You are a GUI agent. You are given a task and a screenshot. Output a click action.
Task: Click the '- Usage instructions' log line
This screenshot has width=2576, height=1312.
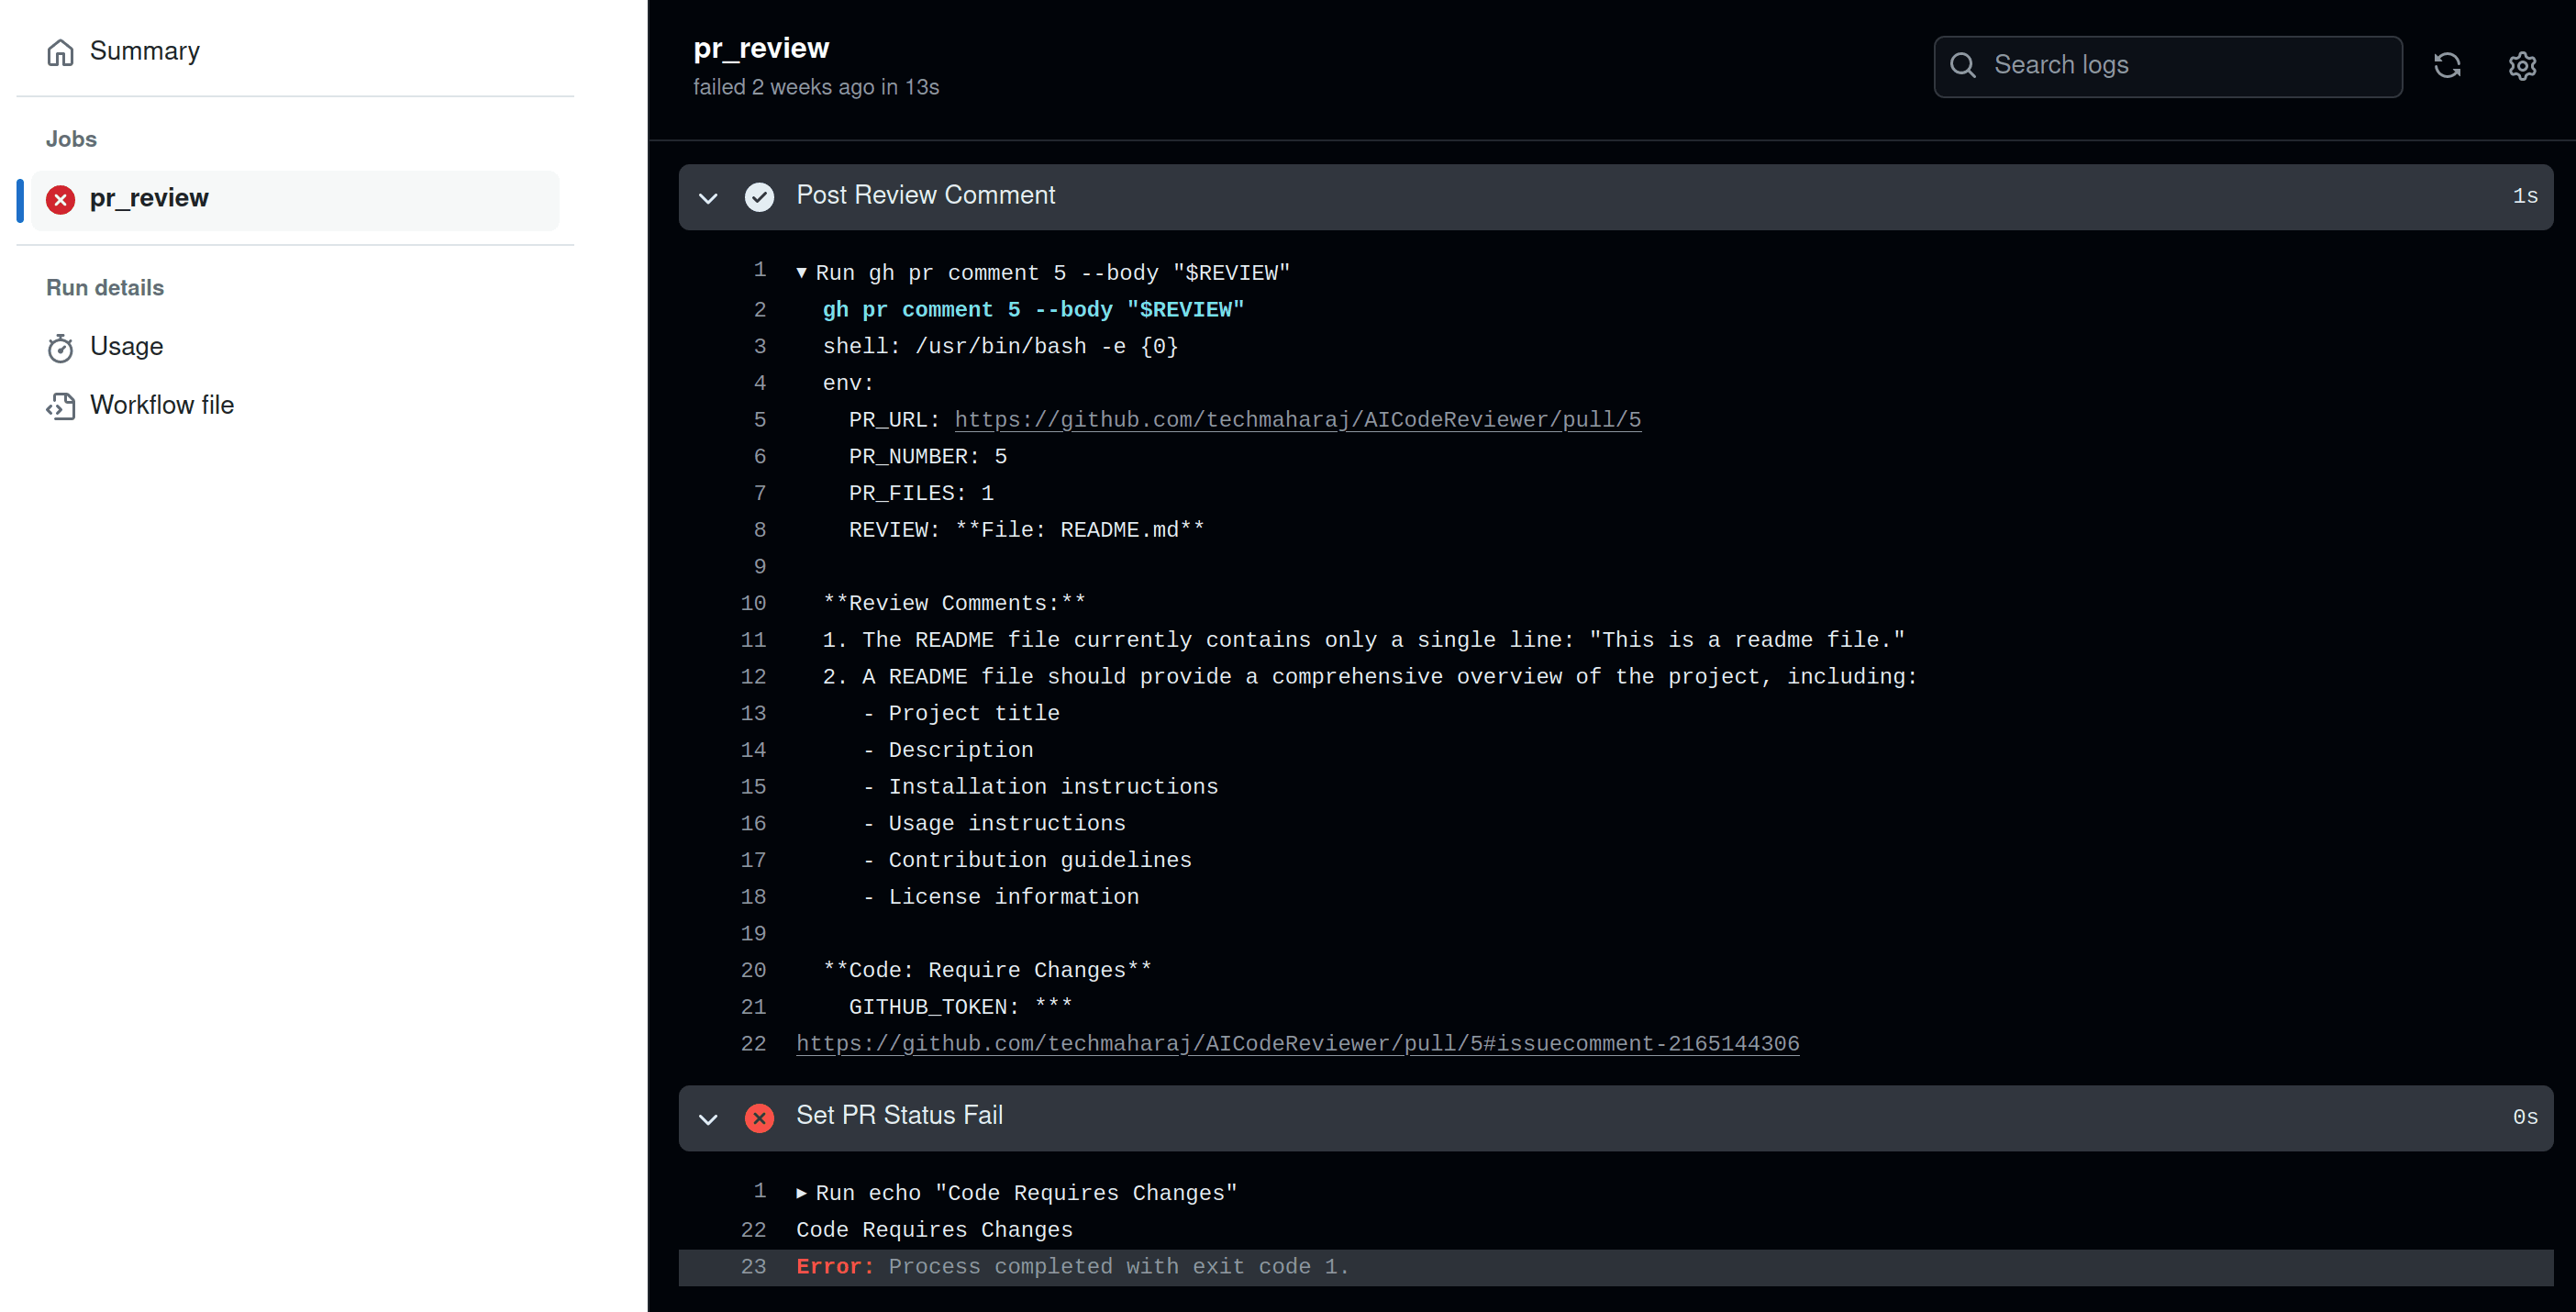pos(994,824)
